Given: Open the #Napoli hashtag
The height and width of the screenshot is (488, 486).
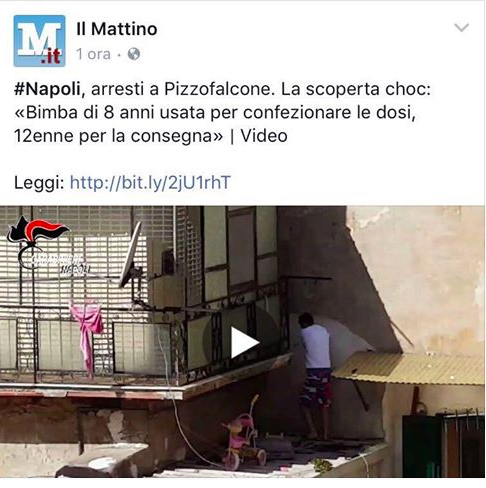Looking at the screenshot, I should coord(47,89).
